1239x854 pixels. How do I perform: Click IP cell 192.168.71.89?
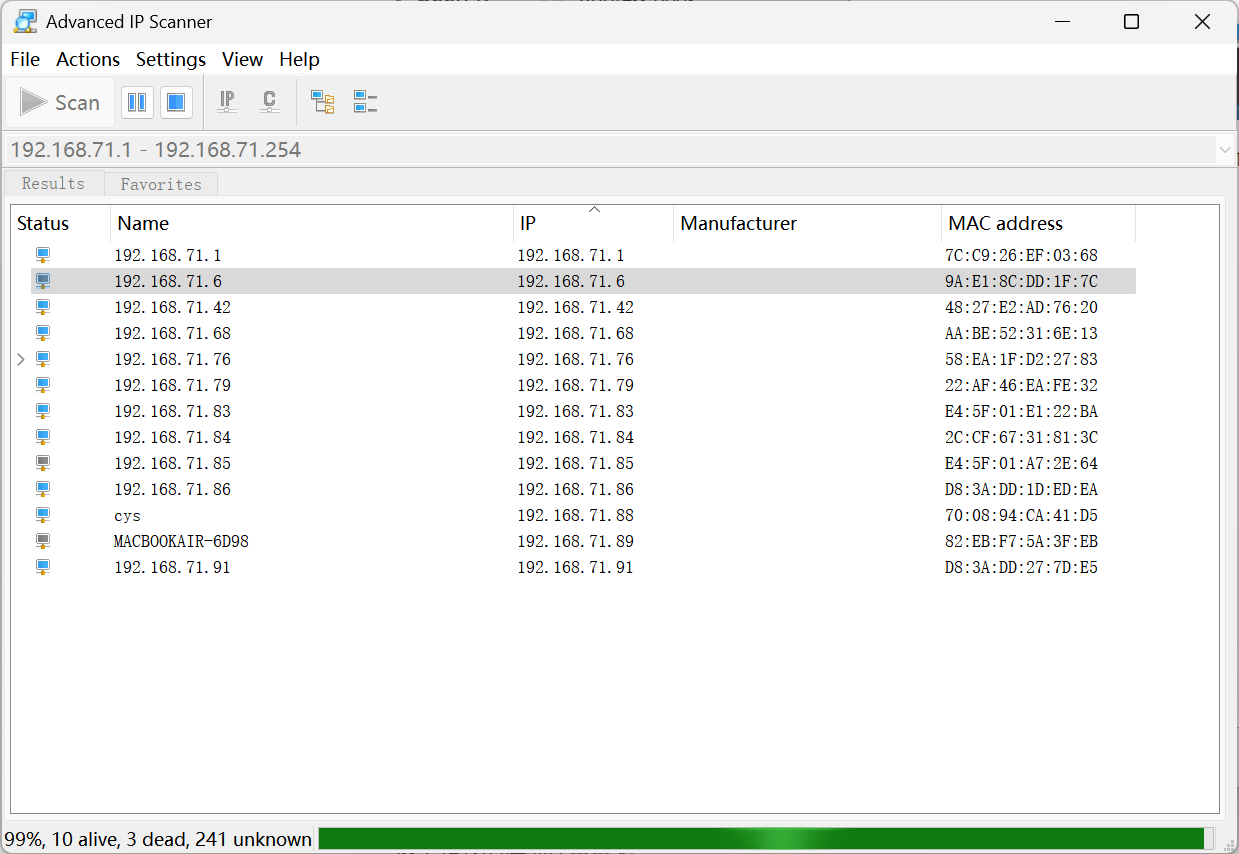575,541
